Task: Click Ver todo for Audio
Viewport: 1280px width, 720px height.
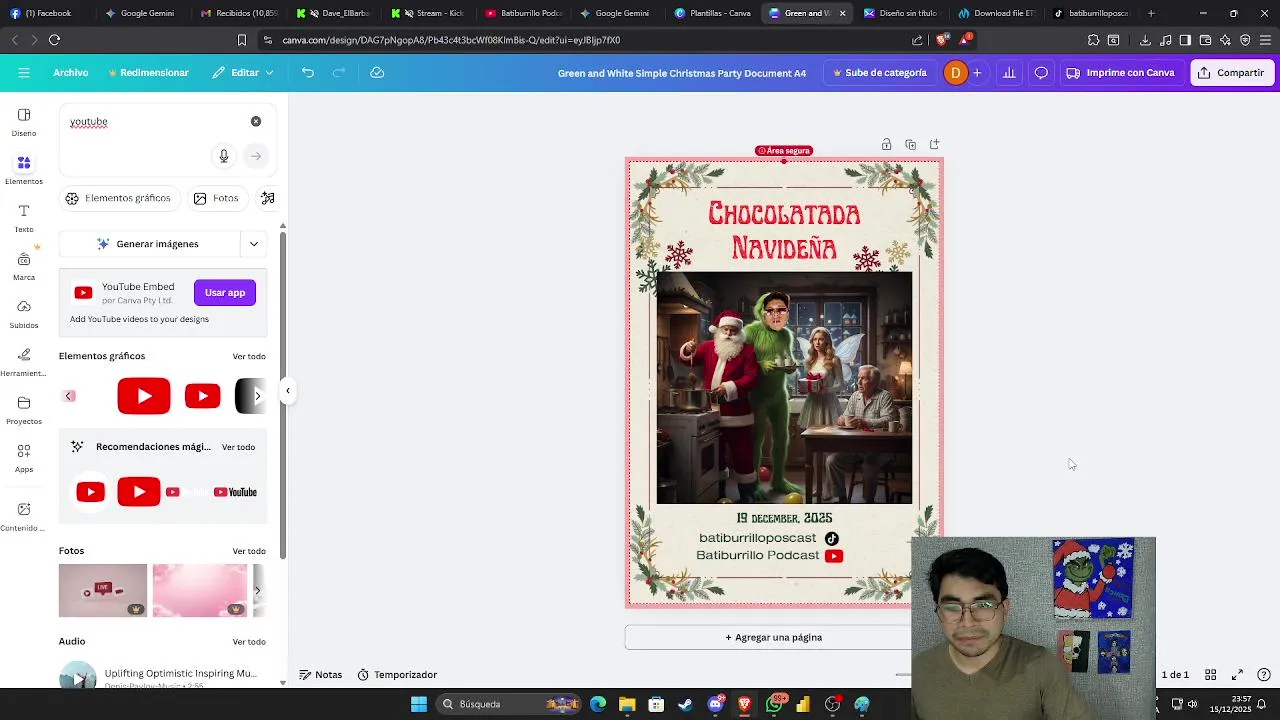Action: click(249, 642)
